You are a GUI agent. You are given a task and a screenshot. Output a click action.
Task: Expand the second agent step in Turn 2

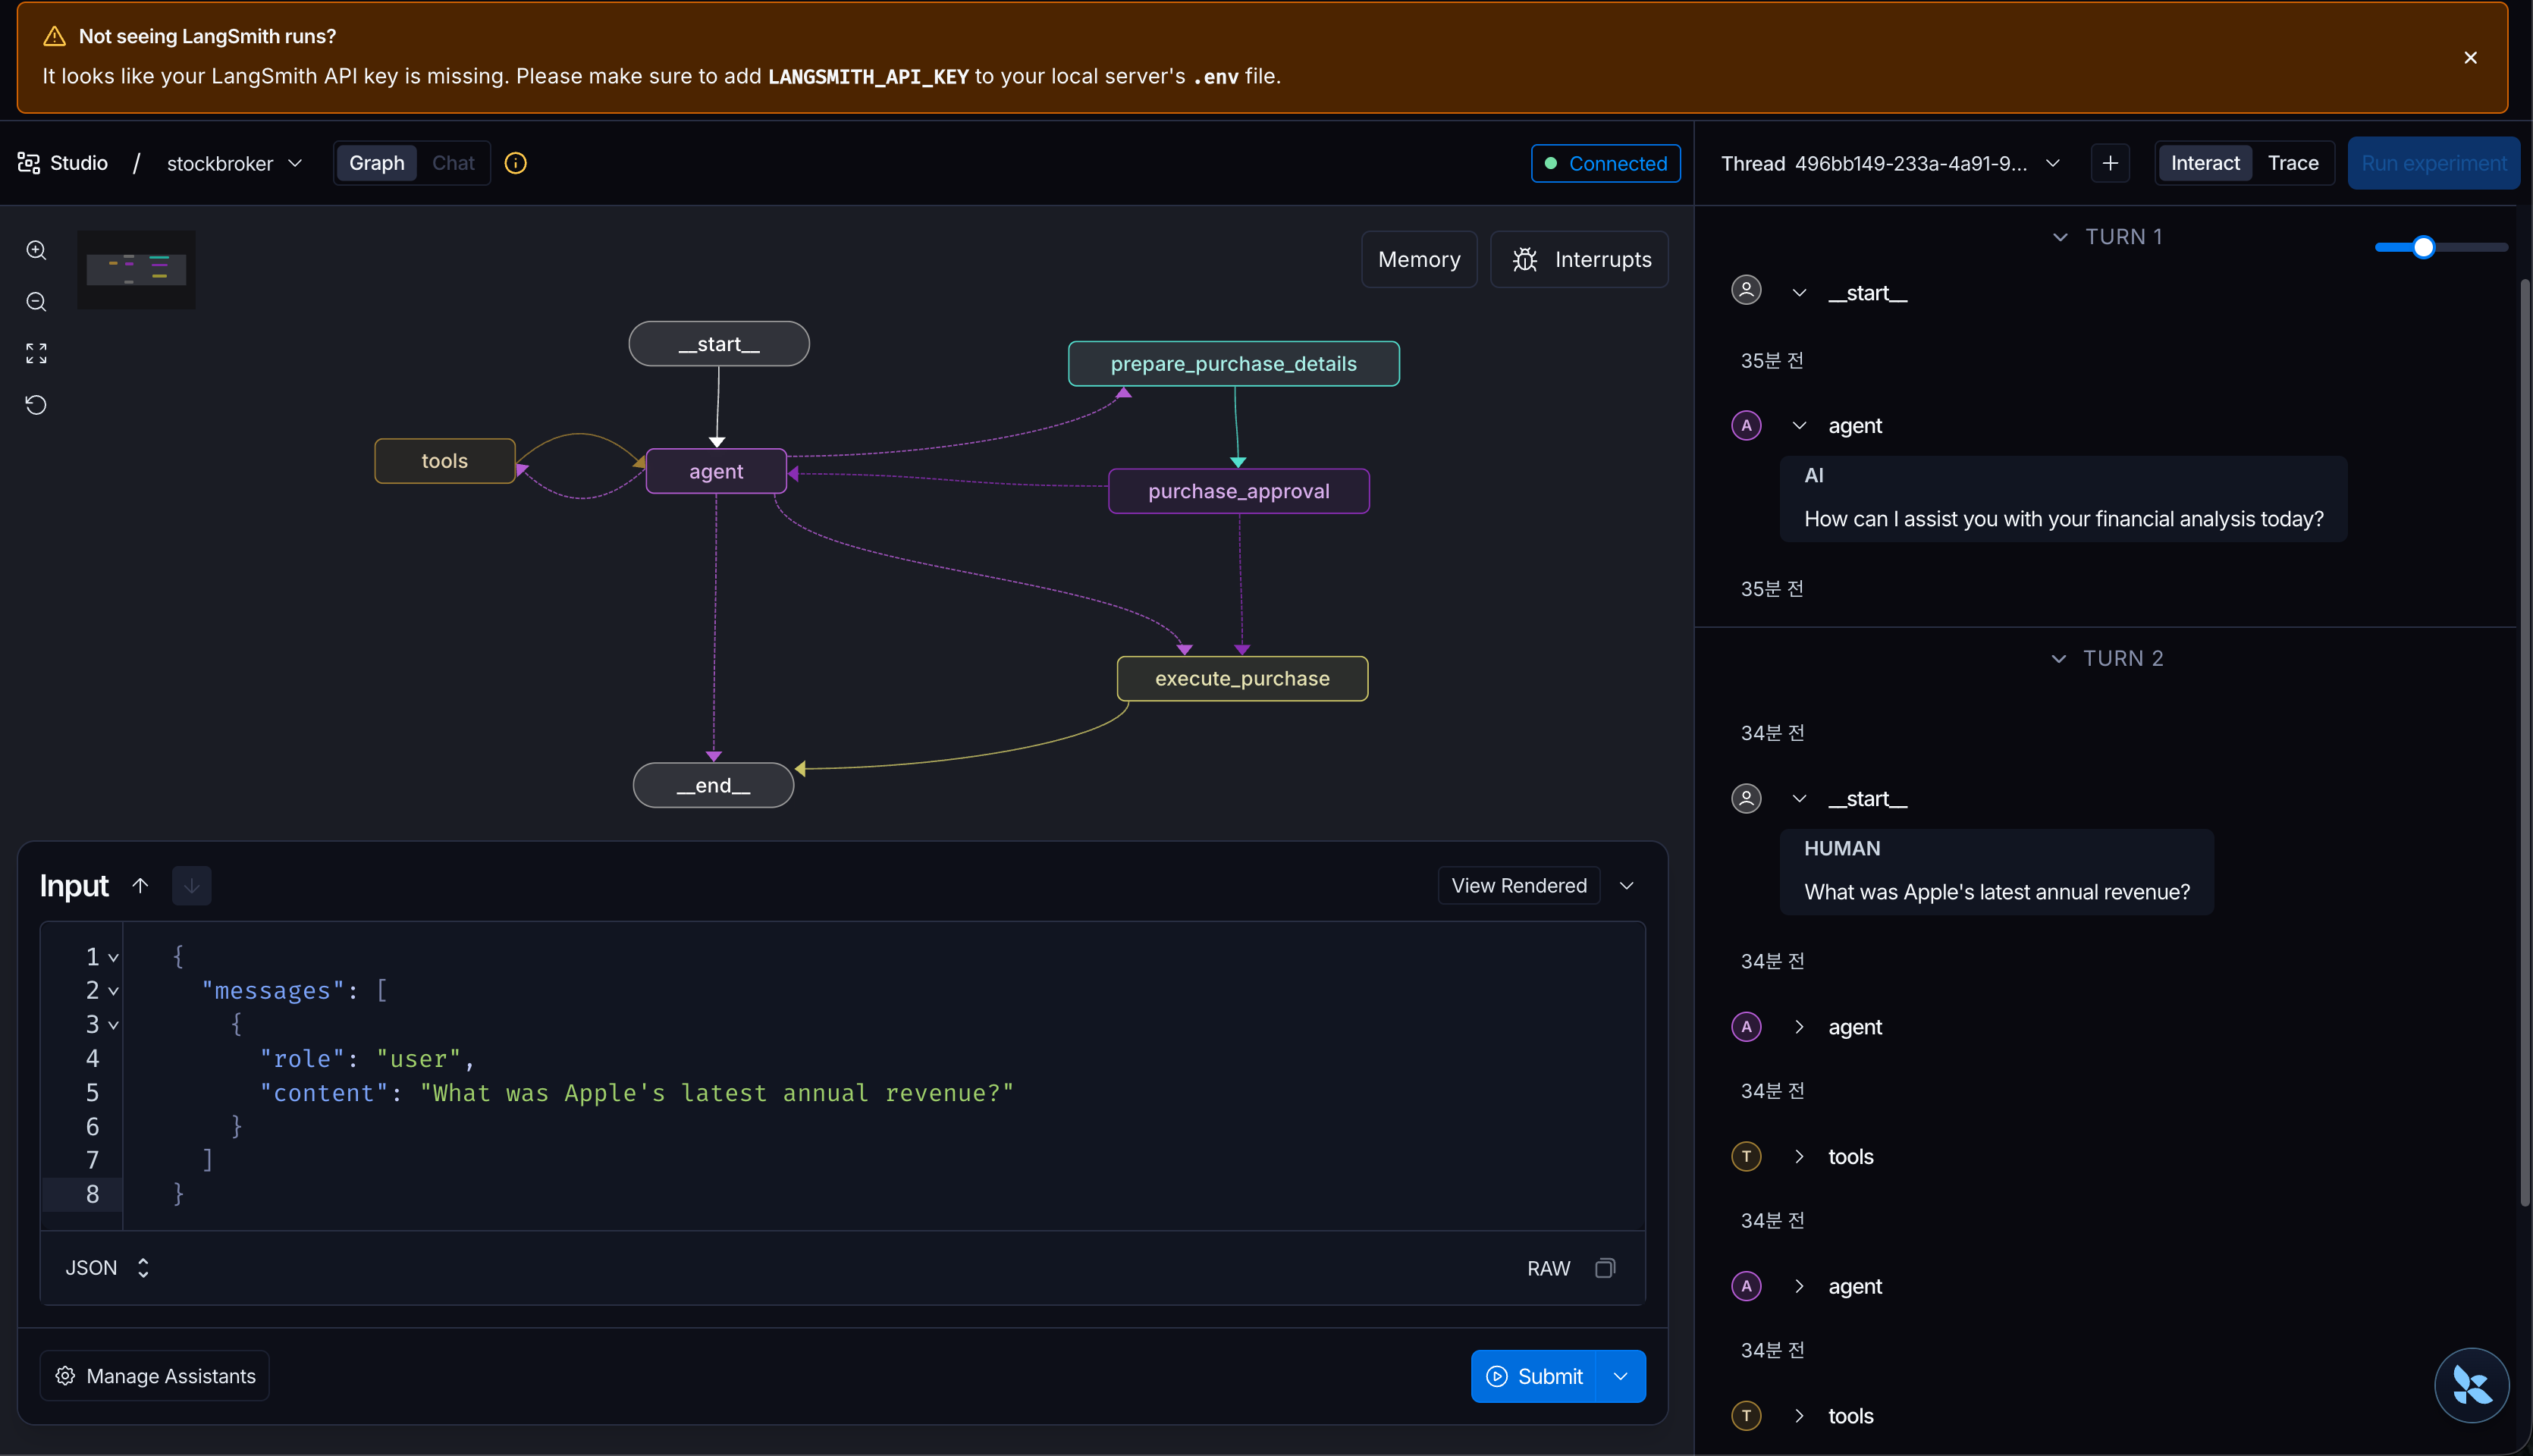1798,1286
